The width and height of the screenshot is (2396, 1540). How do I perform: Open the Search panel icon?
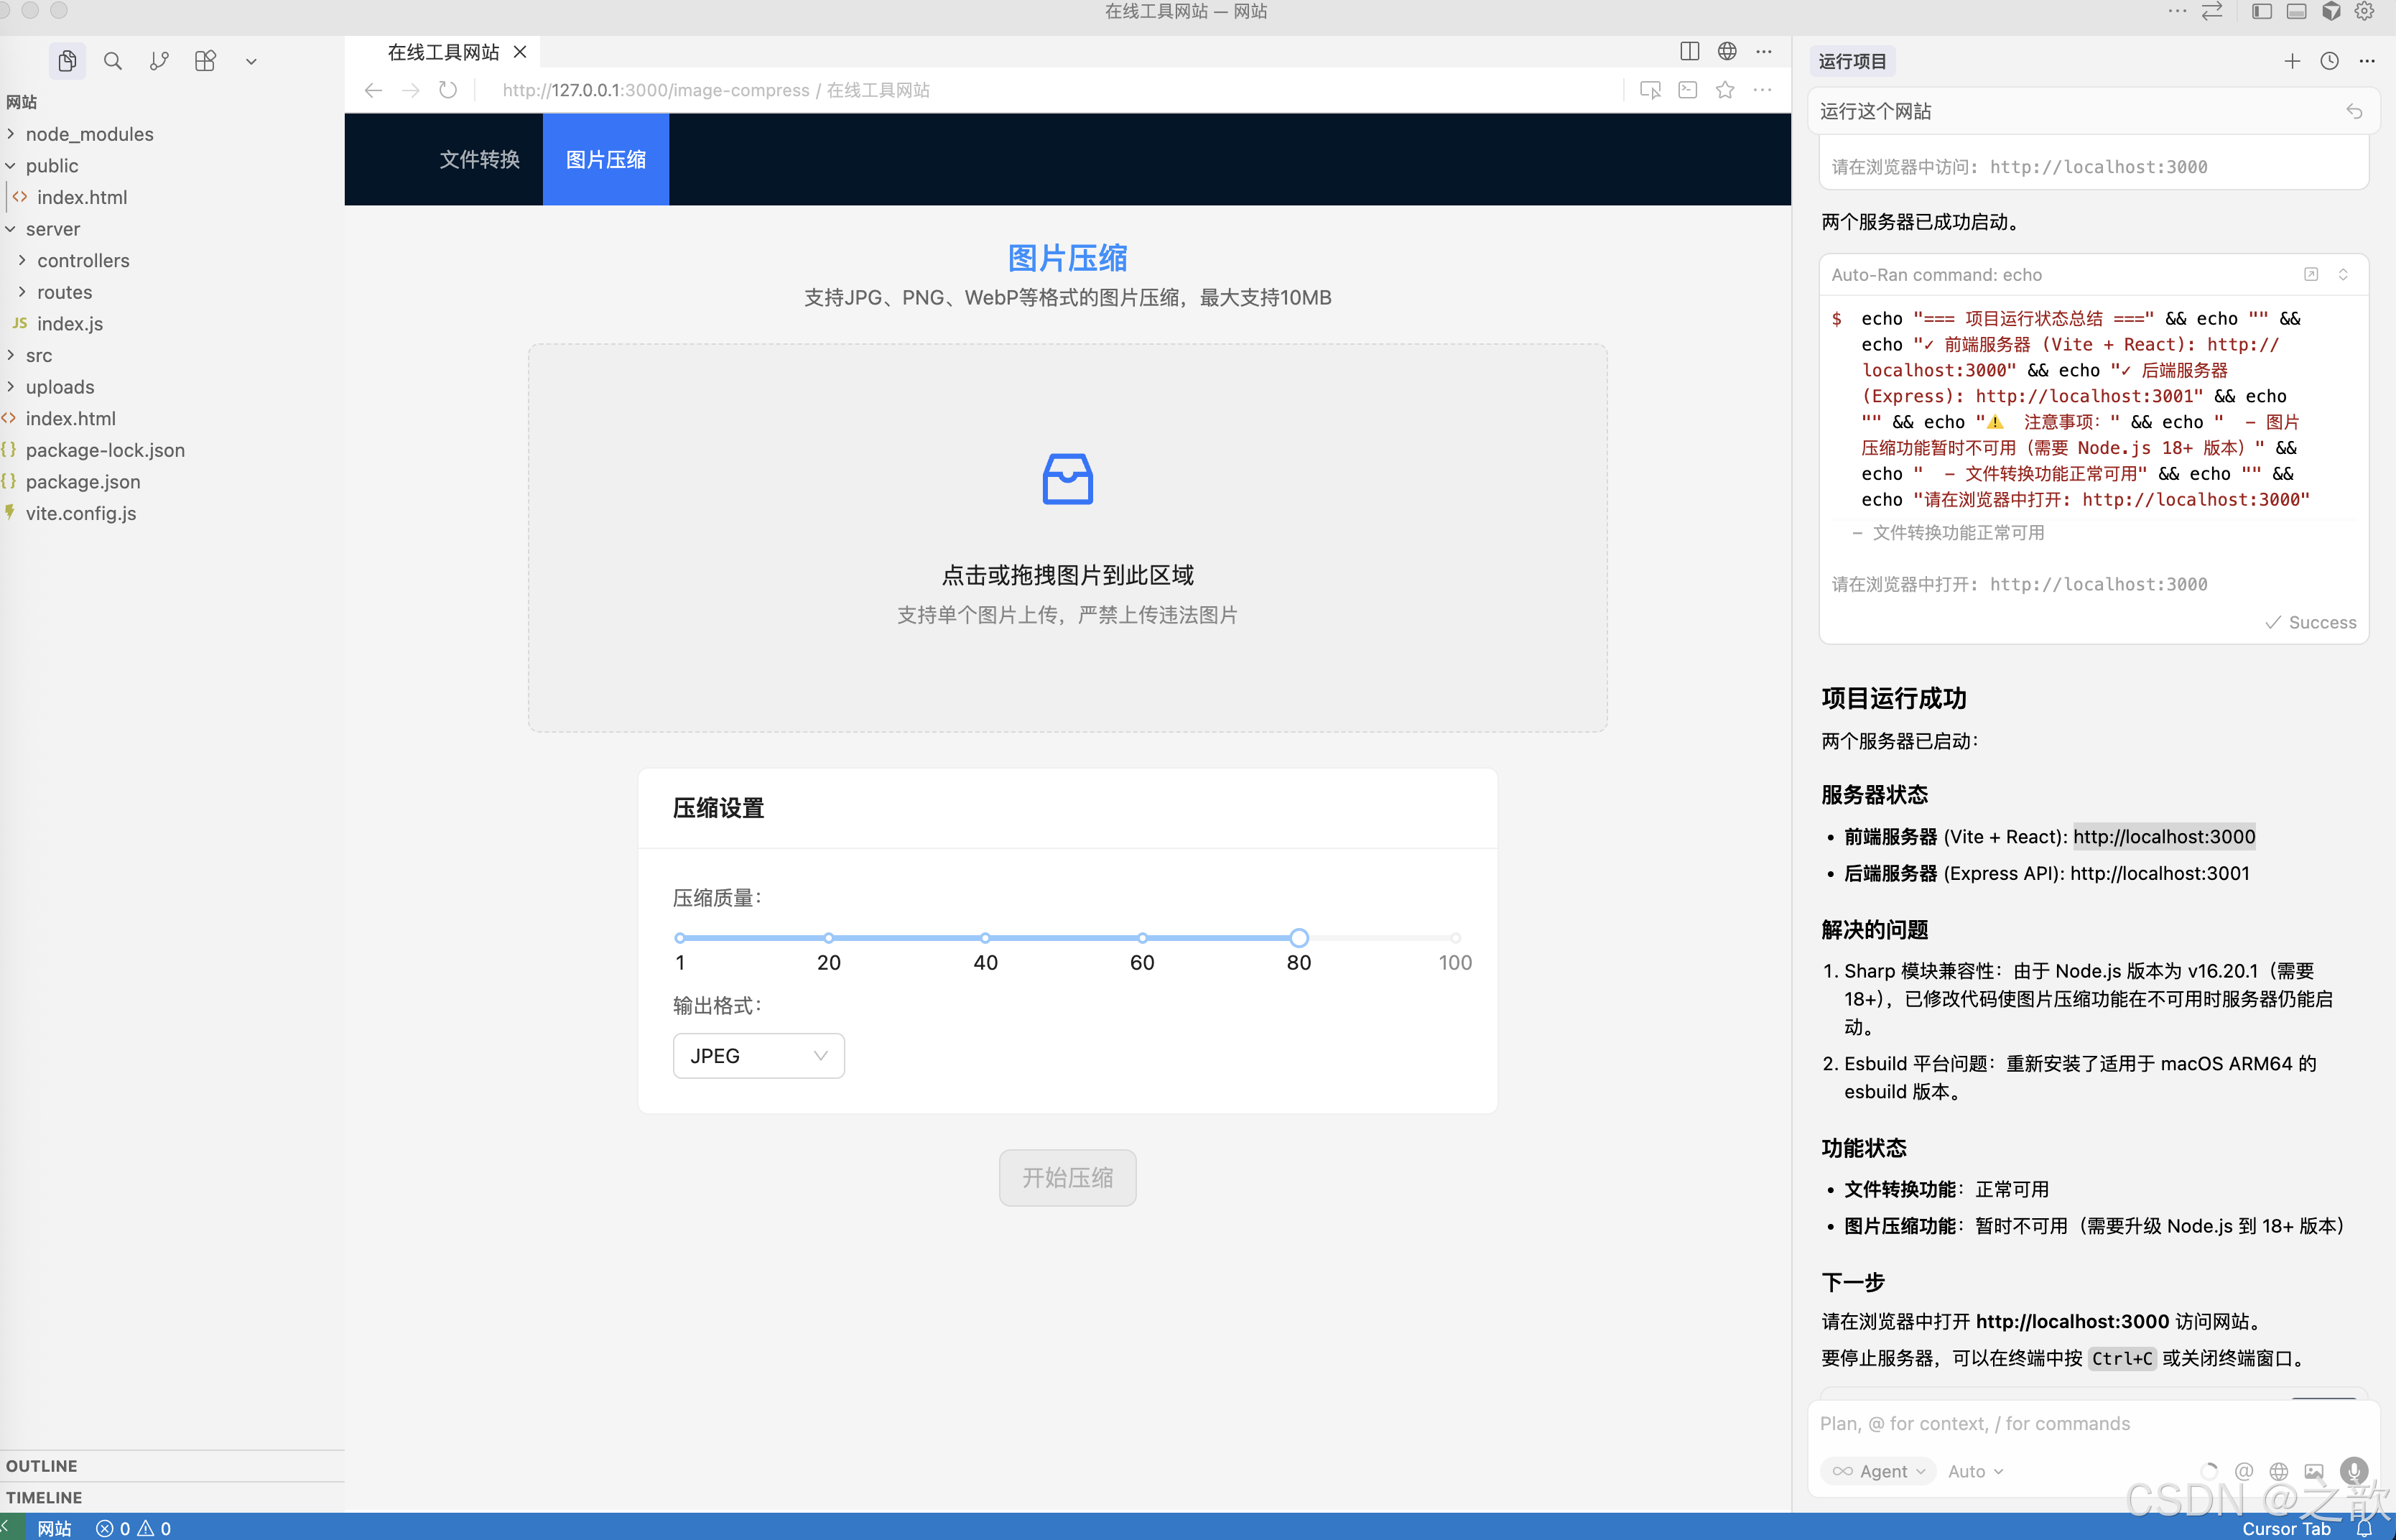pyautogui.click(x=113, y=61)
